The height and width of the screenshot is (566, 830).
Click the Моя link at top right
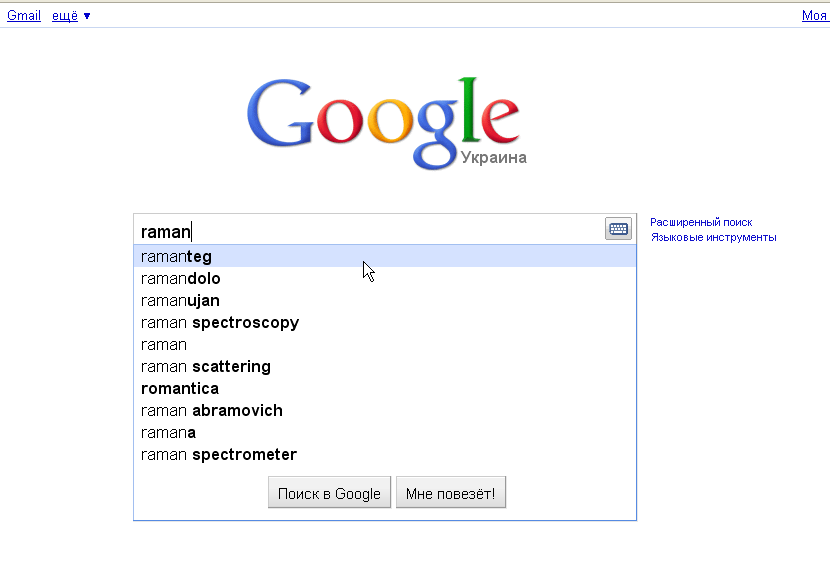(x=814, y=16)
